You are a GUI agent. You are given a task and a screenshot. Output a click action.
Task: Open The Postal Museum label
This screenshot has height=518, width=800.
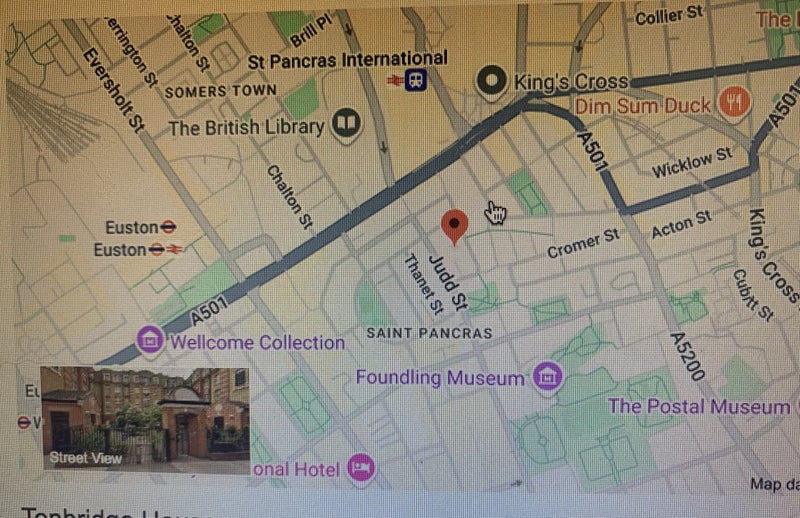699,407
